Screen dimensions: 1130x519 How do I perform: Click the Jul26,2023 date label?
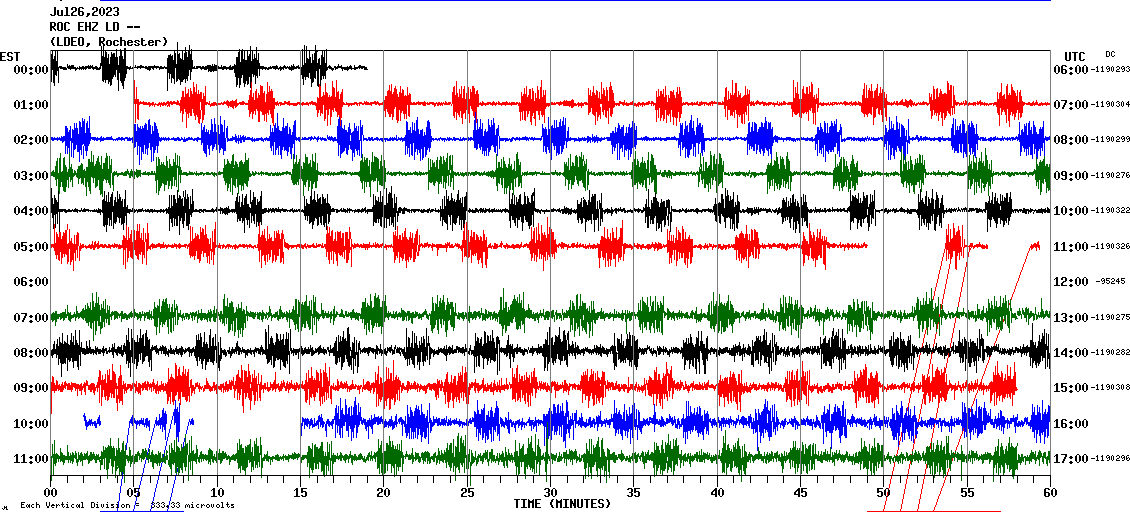[x=84, y=12]
